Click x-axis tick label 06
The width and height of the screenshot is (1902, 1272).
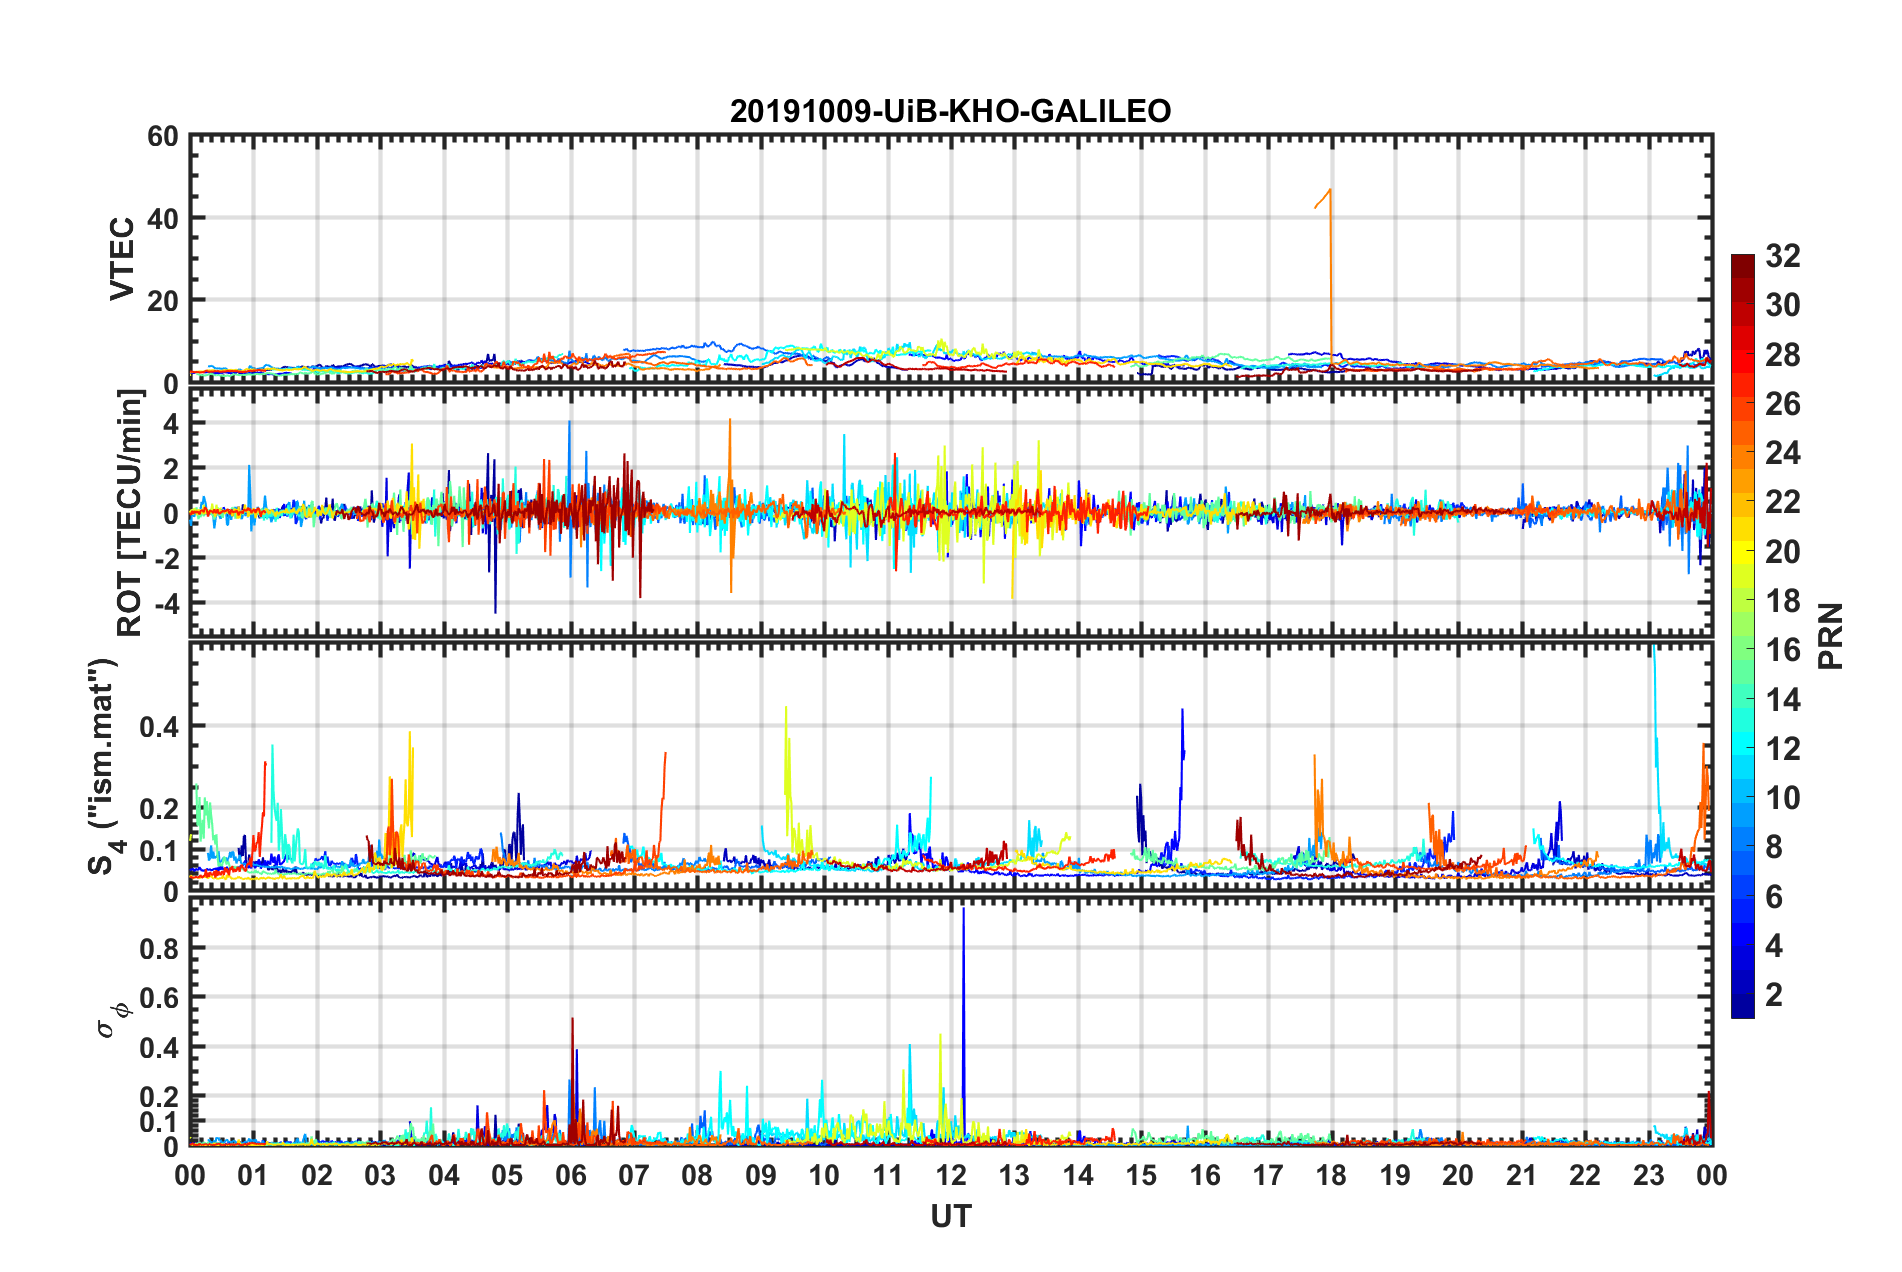coord(570,1175)
